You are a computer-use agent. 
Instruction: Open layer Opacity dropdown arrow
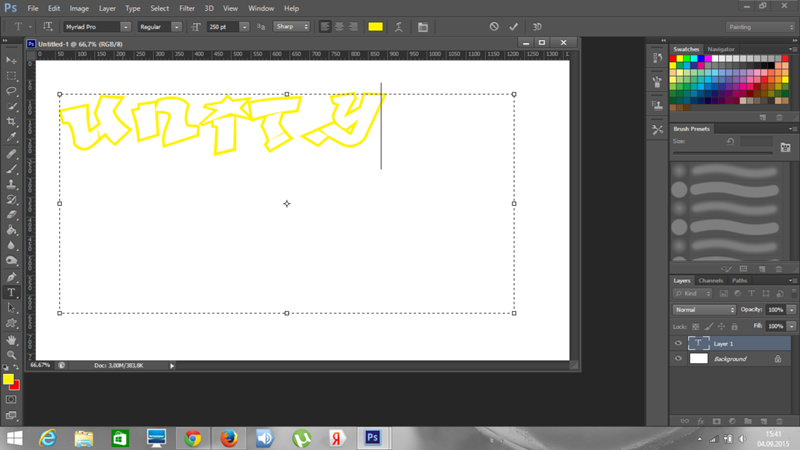coord(791,310)
